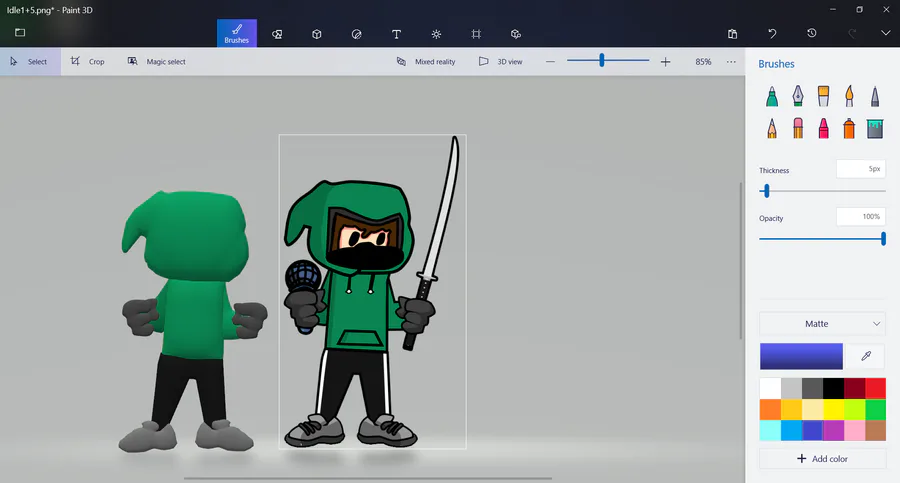
Task: Expand the top-right chevron menu
Action: coord(886,33)
